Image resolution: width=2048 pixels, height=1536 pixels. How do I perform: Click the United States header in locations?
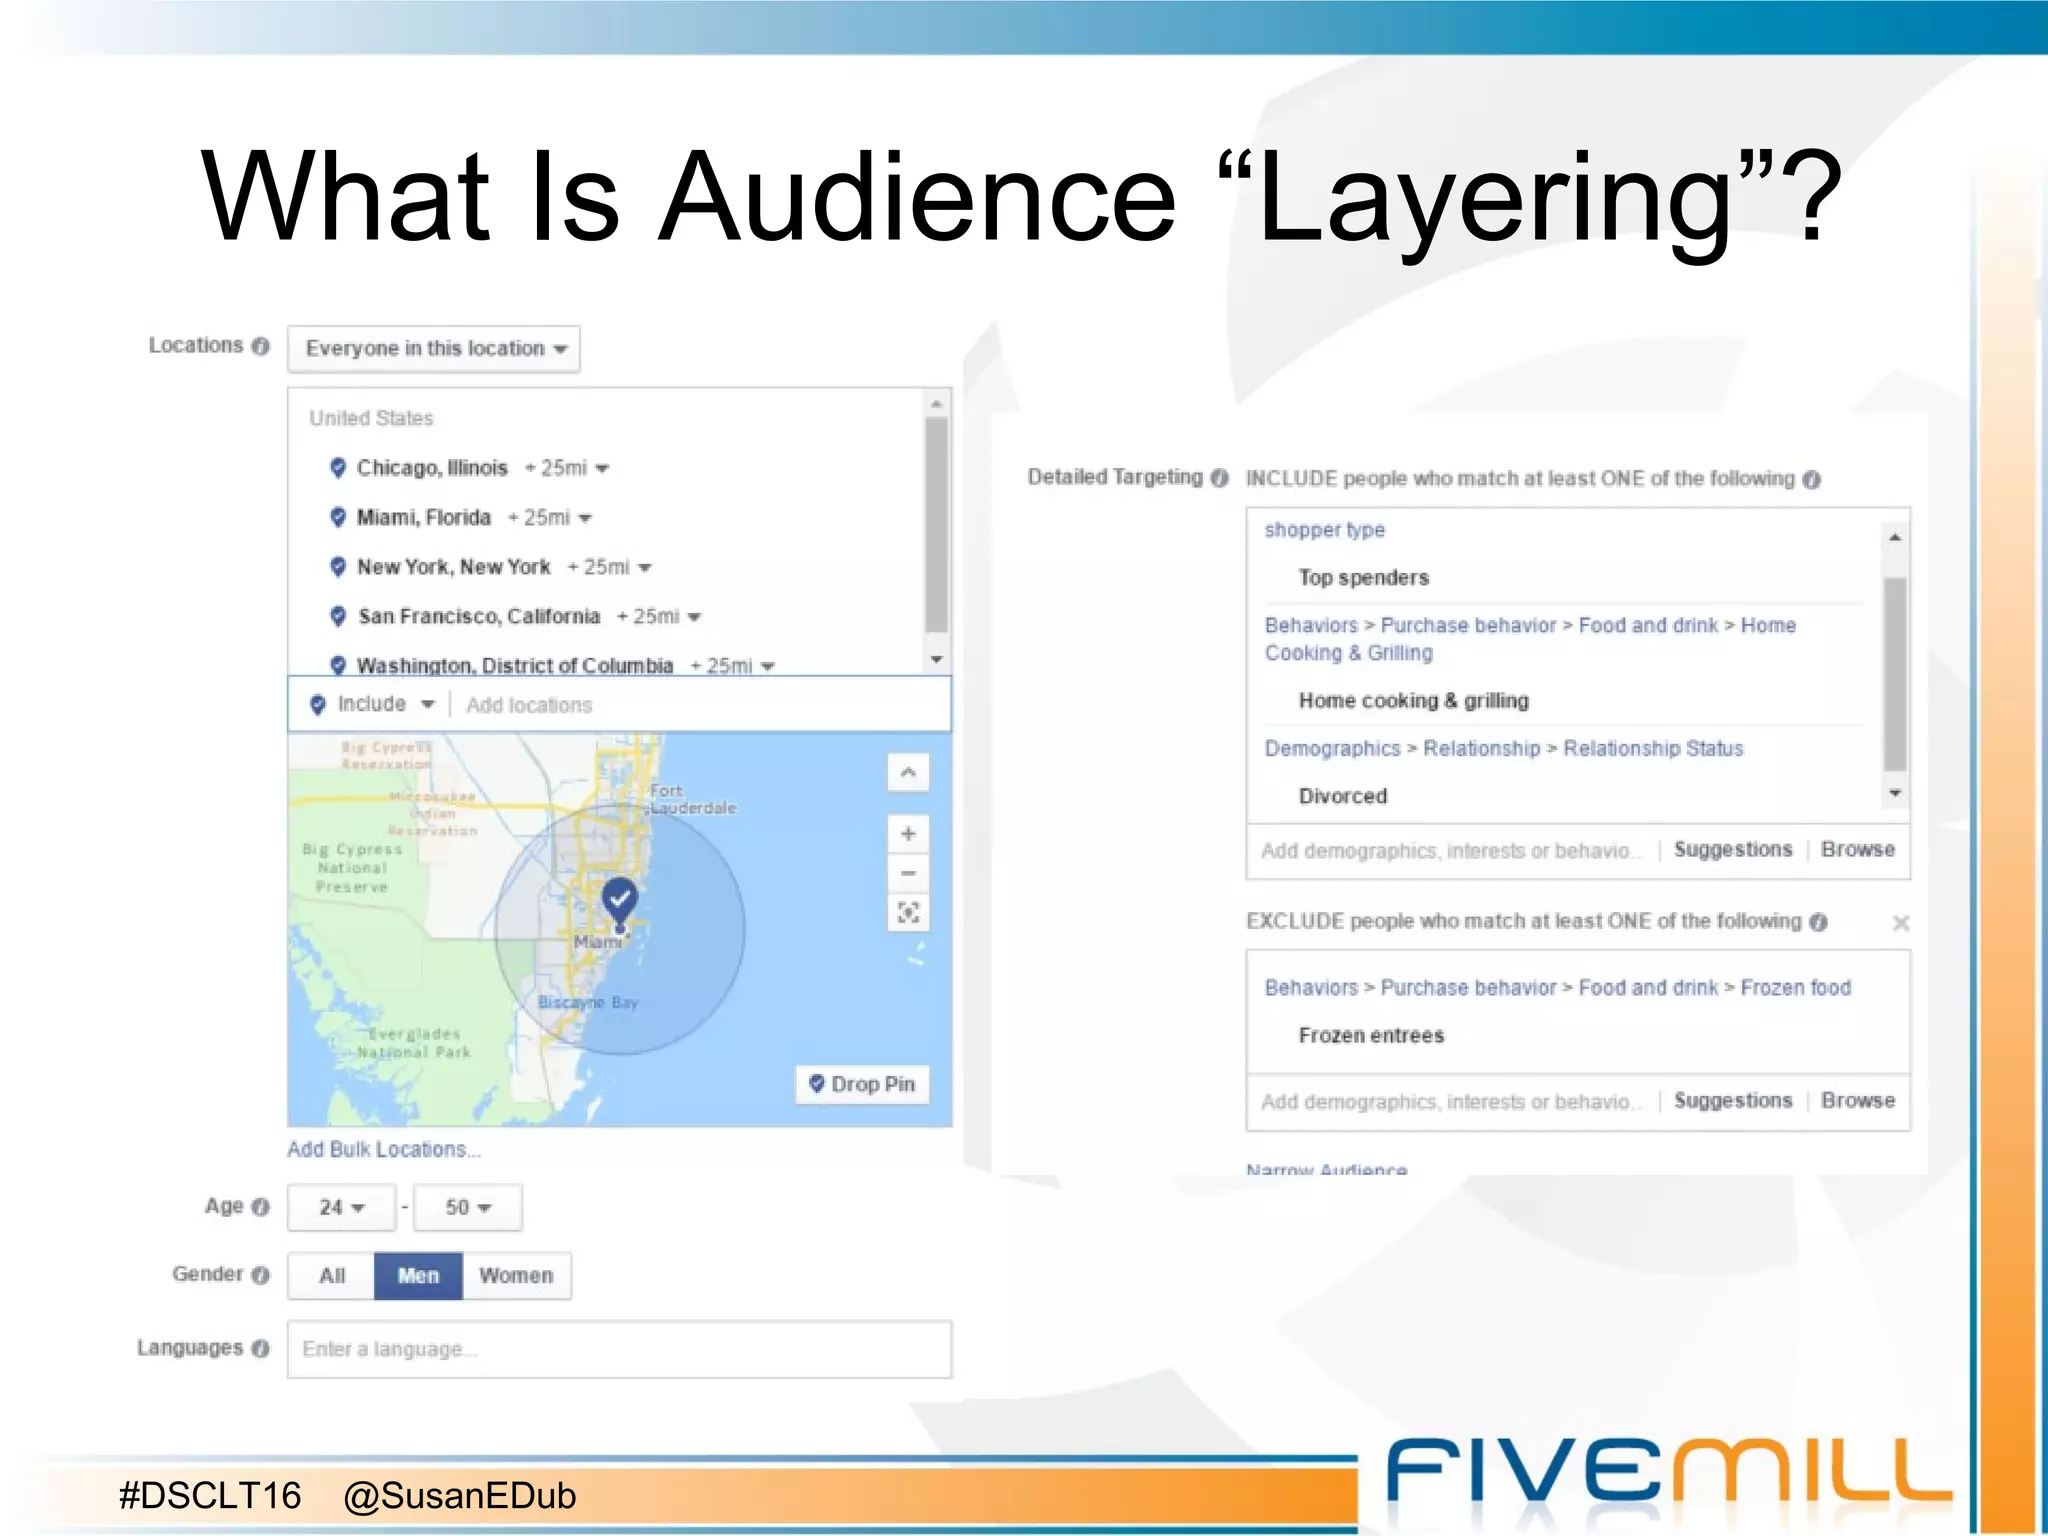coord(371,418)
